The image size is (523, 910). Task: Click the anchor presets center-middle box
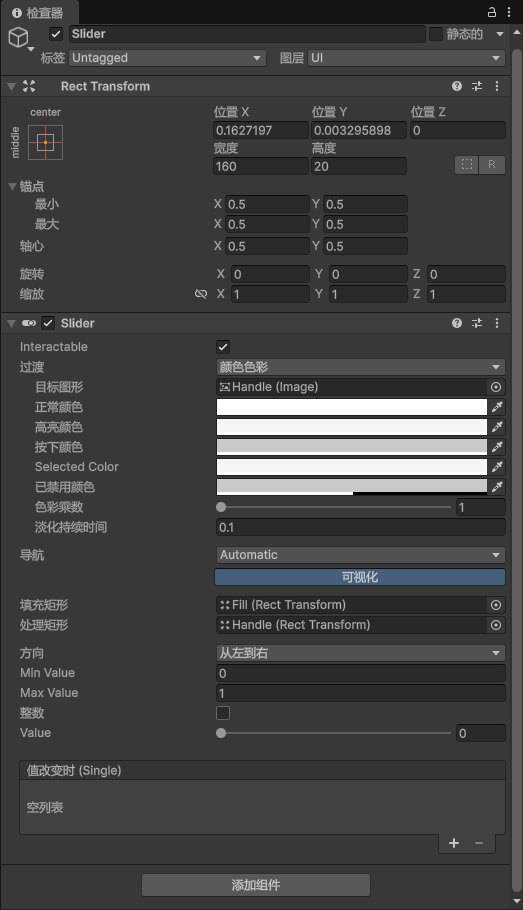click(45, 142)
